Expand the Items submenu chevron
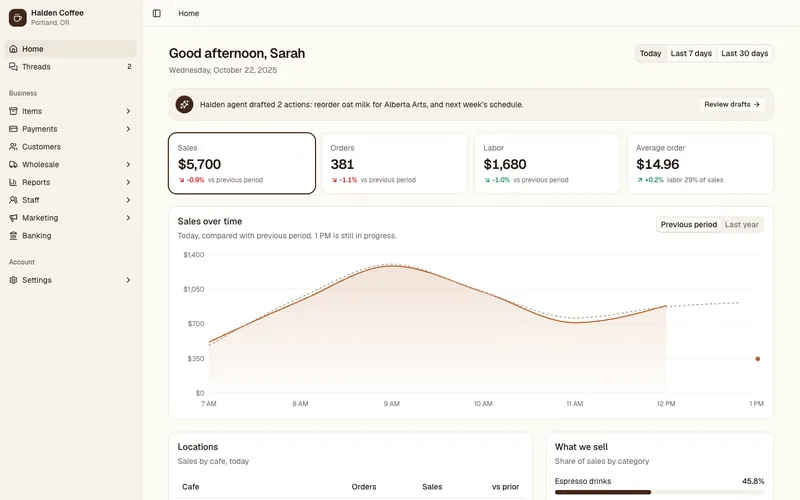 click(128, 111)
